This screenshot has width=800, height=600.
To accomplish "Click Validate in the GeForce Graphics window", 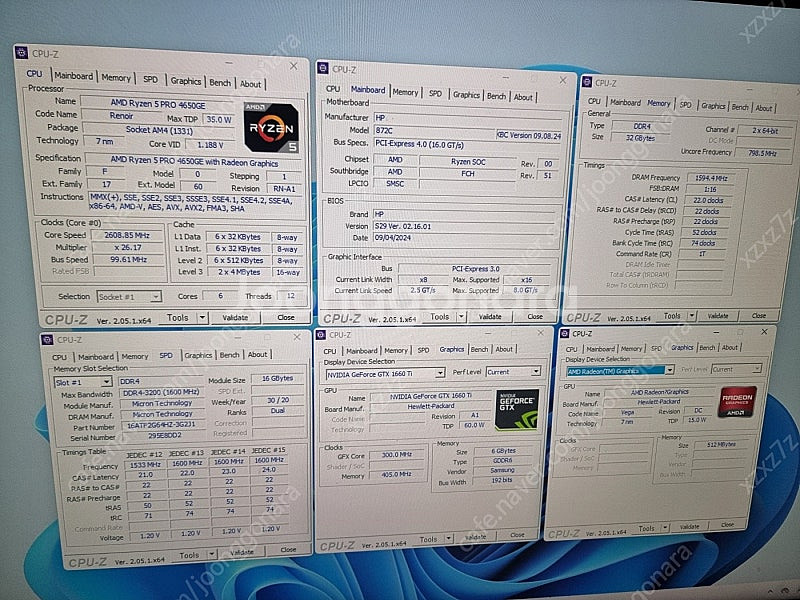I will (476, 537).
